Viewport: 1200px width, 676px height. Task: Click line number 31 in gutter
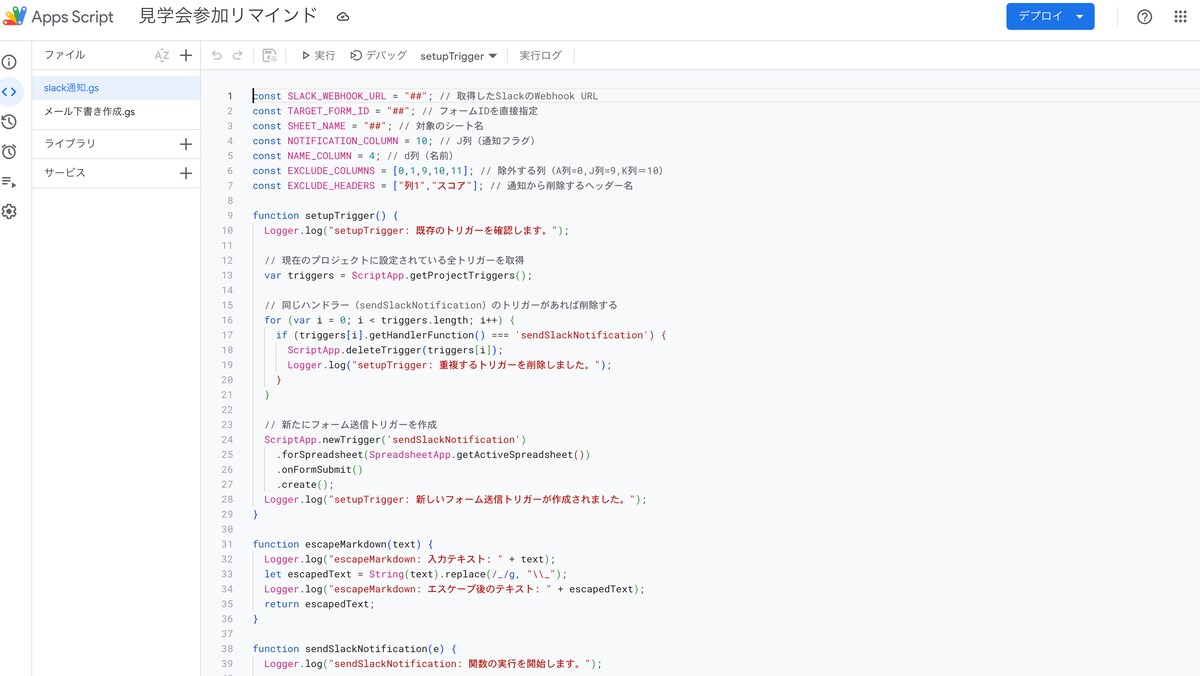(228, 544)
